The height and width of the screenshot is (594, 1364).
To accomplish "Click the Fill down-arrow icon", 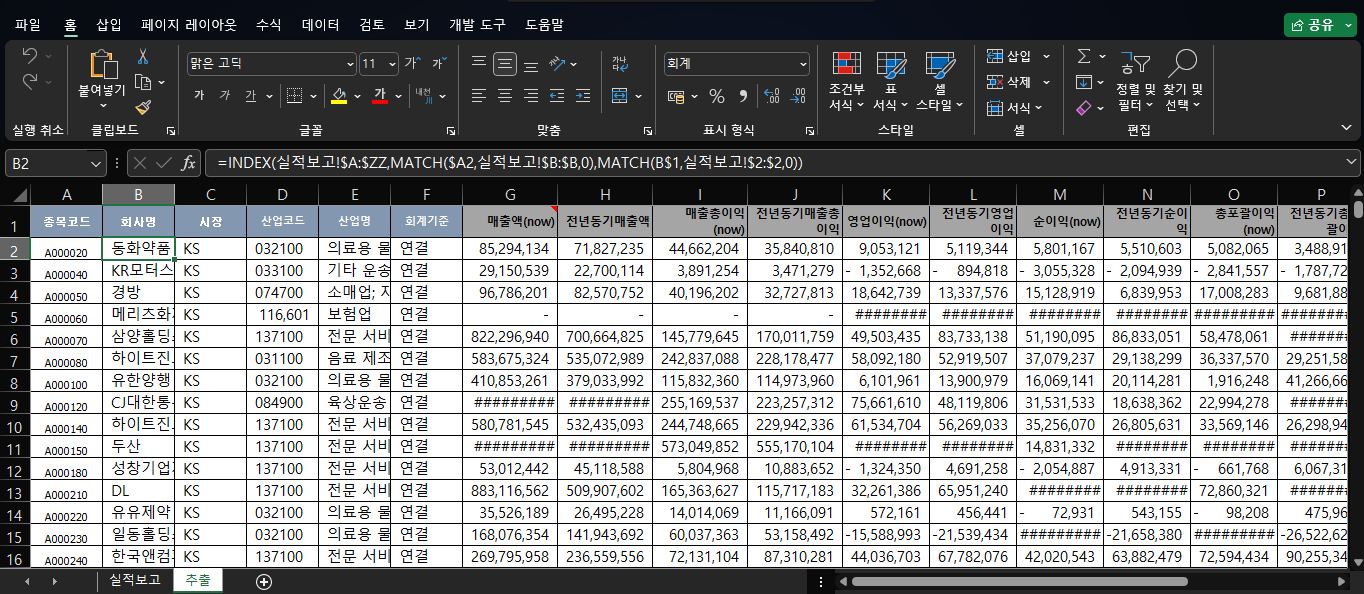I will pyautogui.click(x=1084, y=82).
